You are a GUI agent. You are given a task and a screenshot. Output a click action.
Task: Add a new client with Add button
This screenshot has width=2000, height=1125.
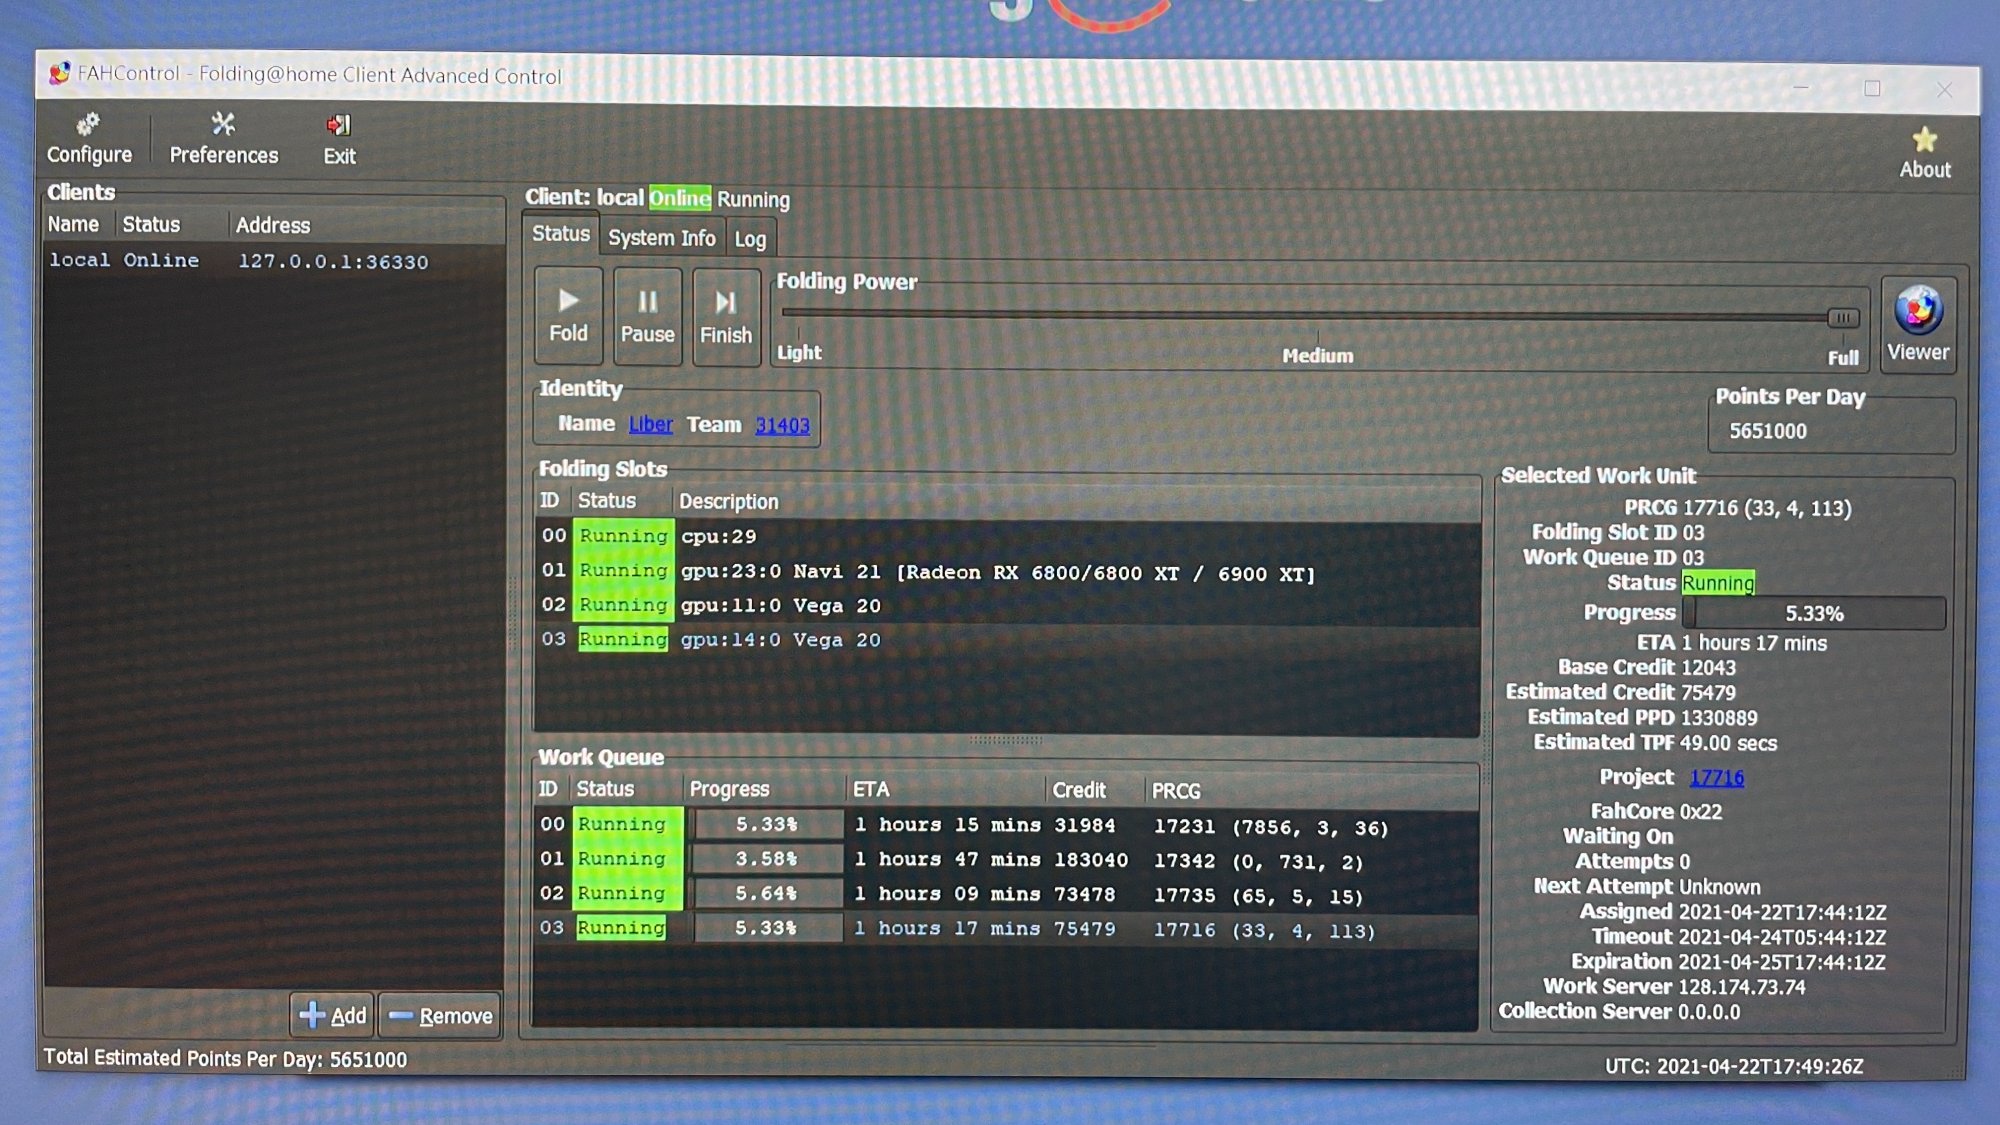332,1015
